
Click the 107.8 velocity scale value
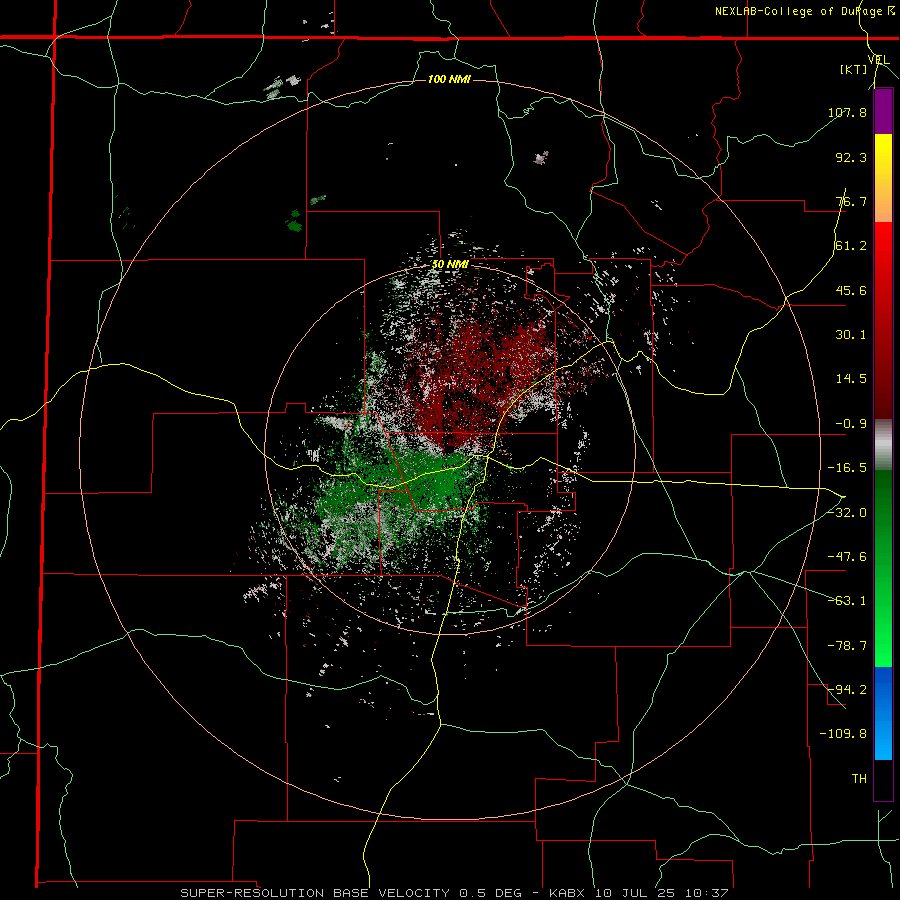click(x=847, y=112)
